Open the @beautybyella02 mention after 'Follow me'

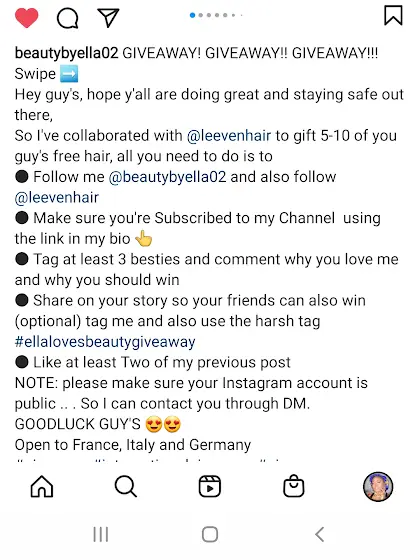167,177
